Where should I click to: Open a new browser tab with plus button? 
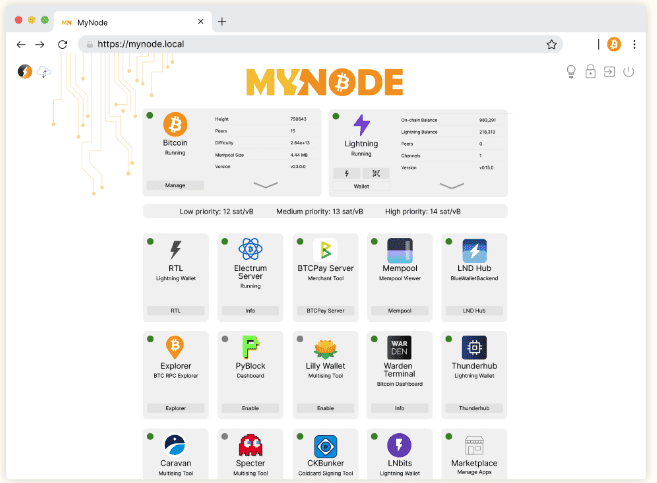click(222, 22)
